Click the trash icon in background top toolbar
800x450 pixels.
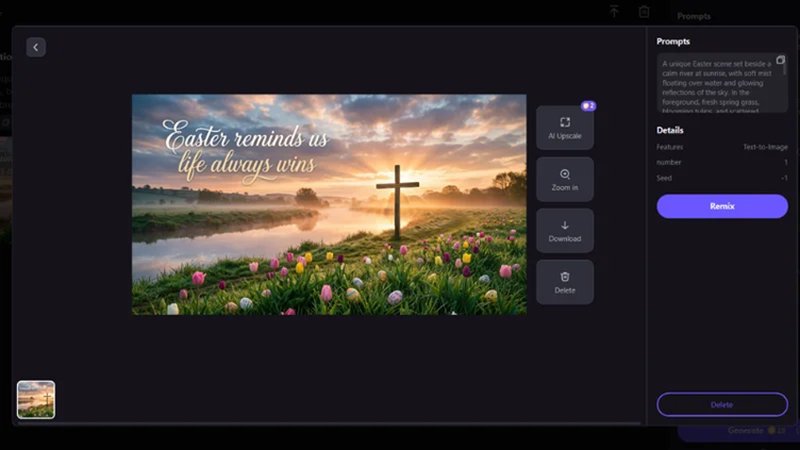pyautogui.click(x=644, y=11)
